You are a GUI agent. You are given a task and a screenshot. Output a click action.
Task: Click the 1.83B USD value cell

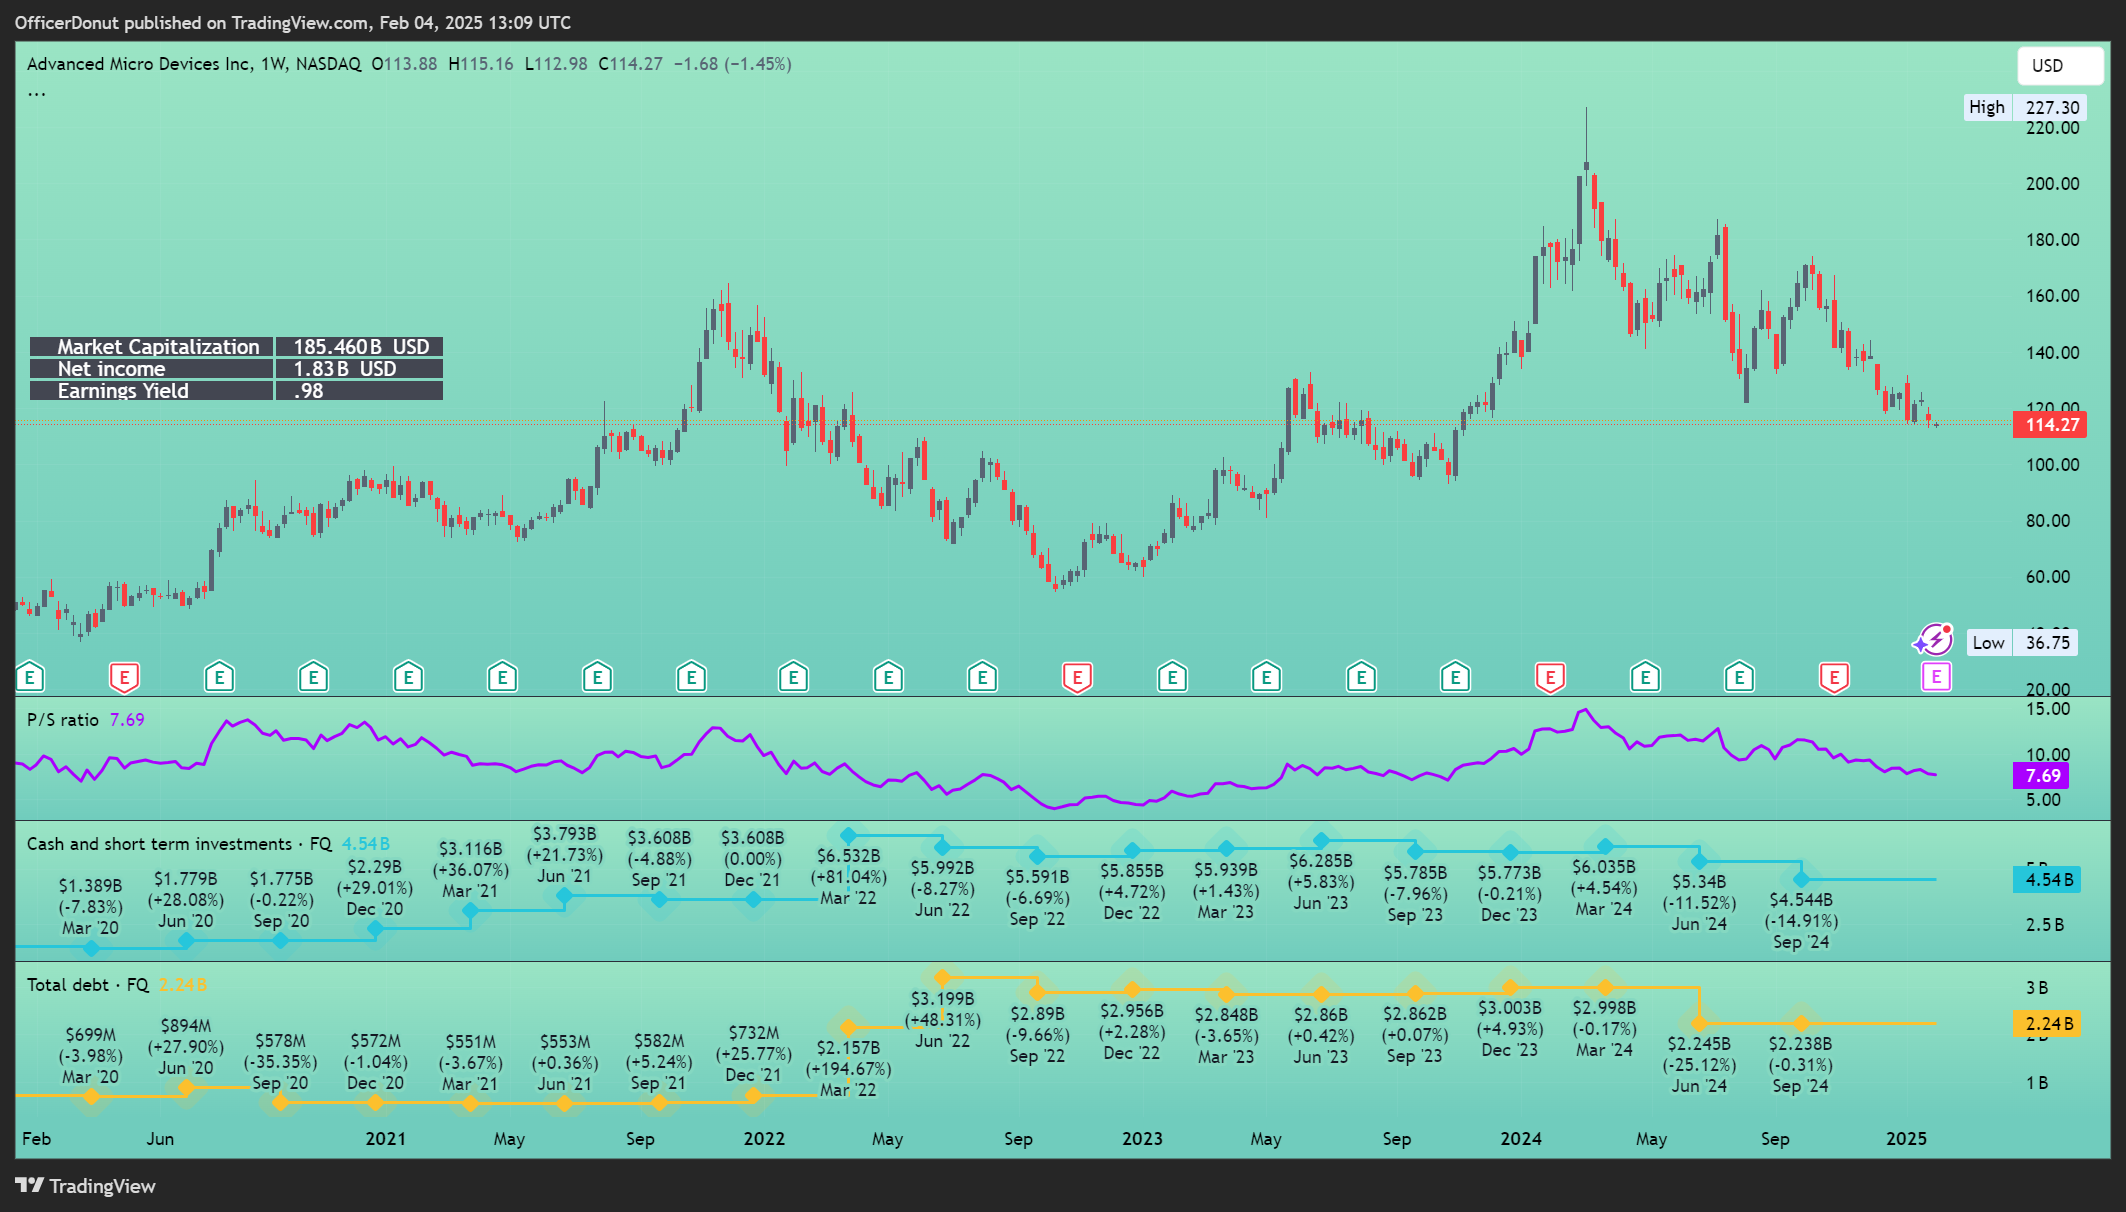[x=360, y=369]
